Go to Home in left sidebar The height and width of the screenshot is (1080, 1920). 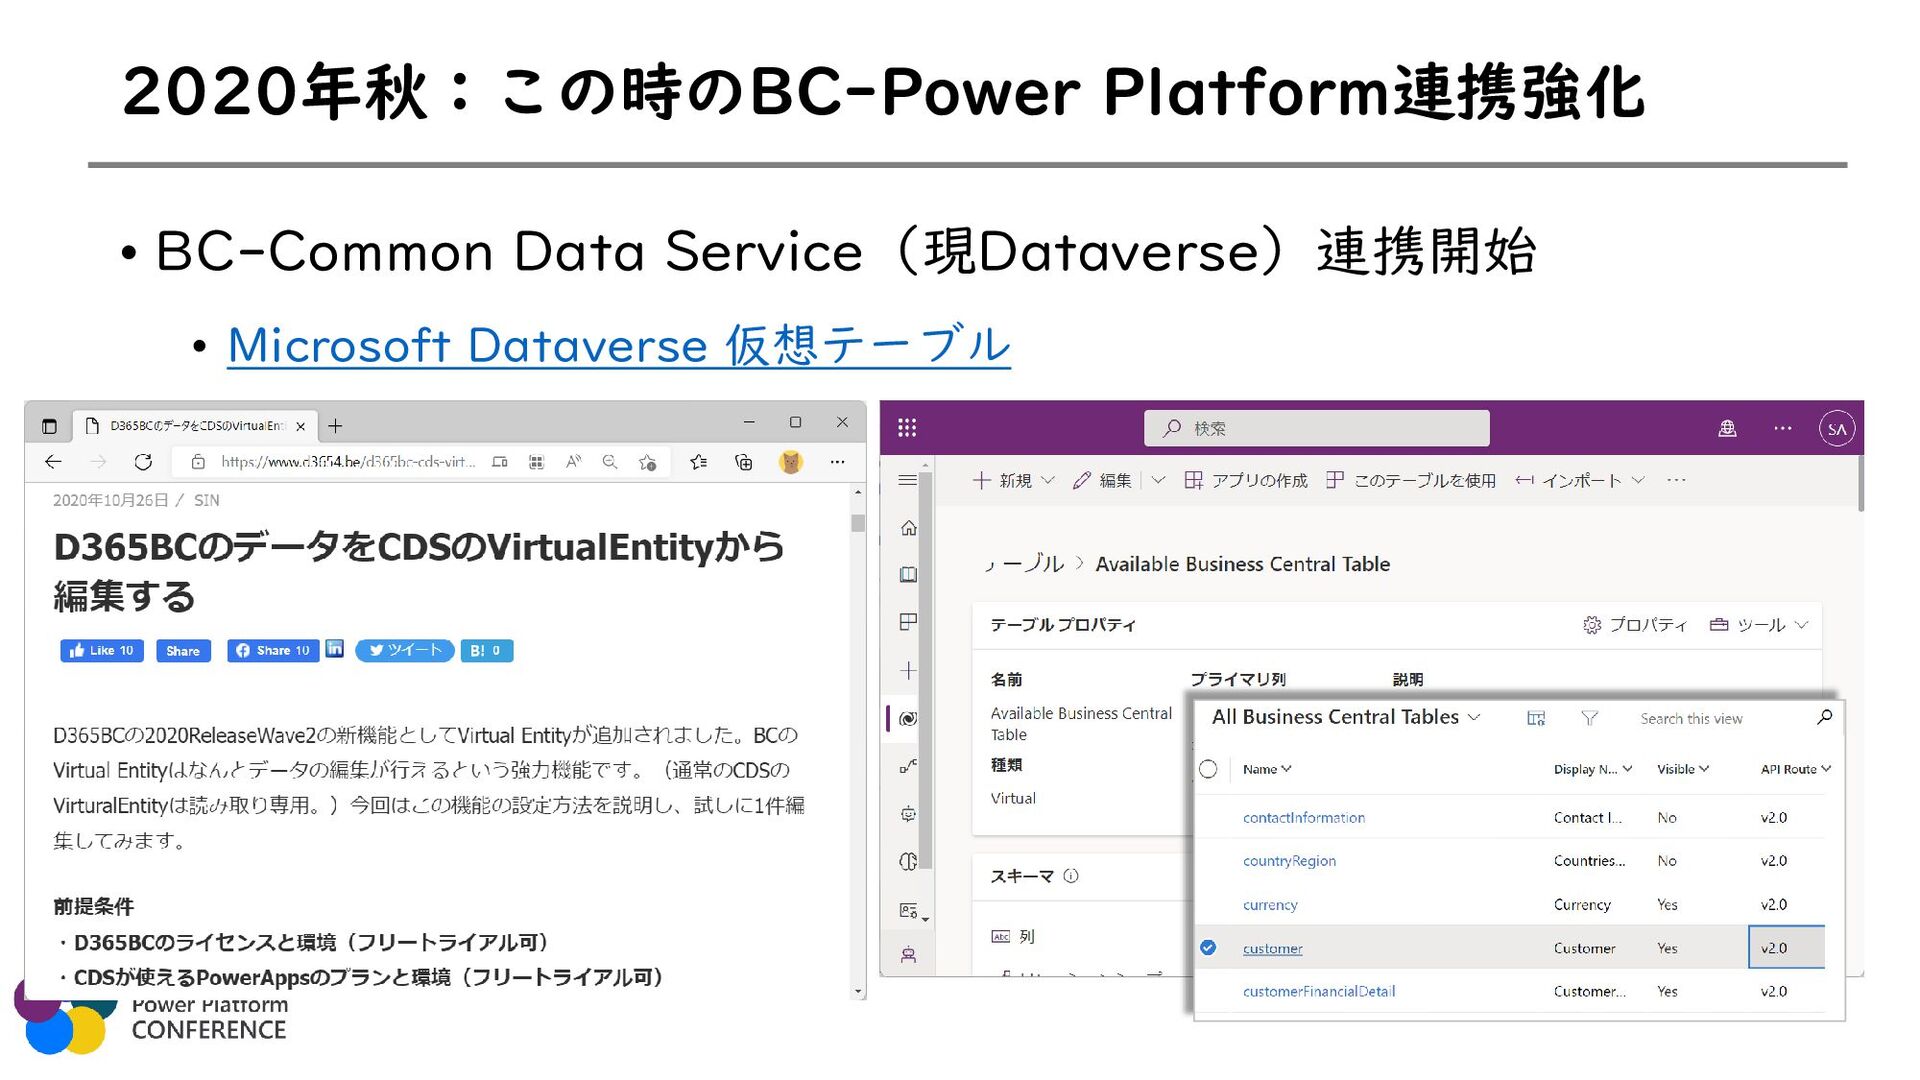point(908,528)
